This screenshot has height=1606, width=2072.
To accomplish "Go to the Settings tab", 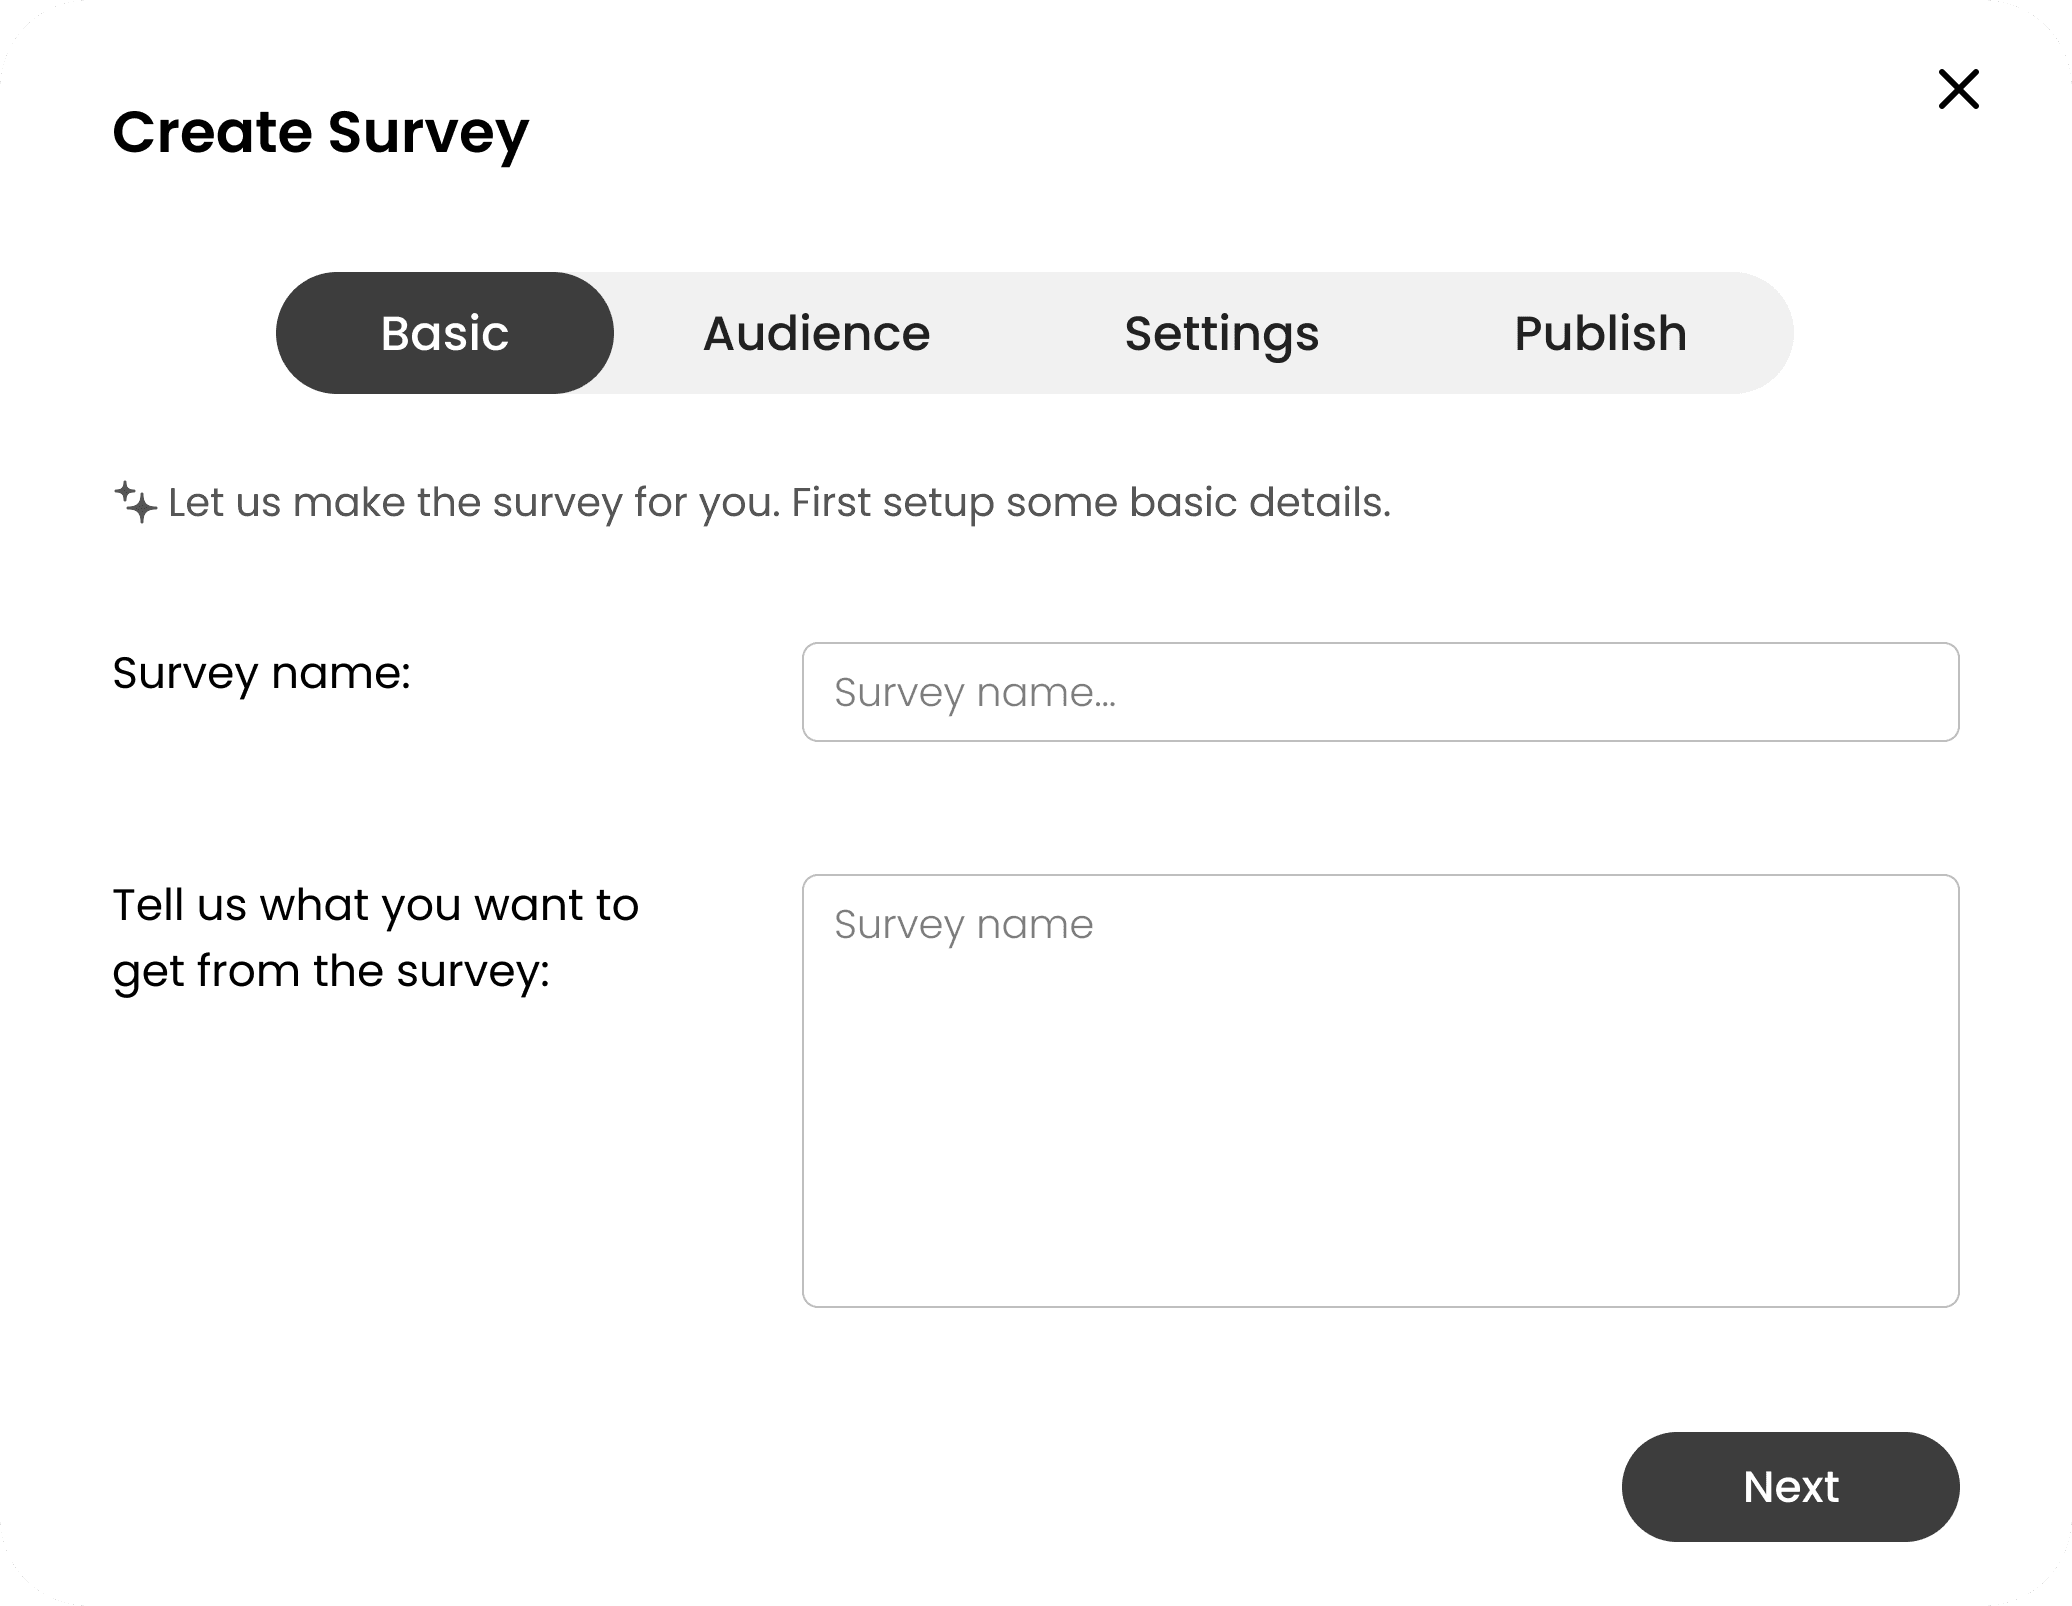I will click(x=1221, y=333).
